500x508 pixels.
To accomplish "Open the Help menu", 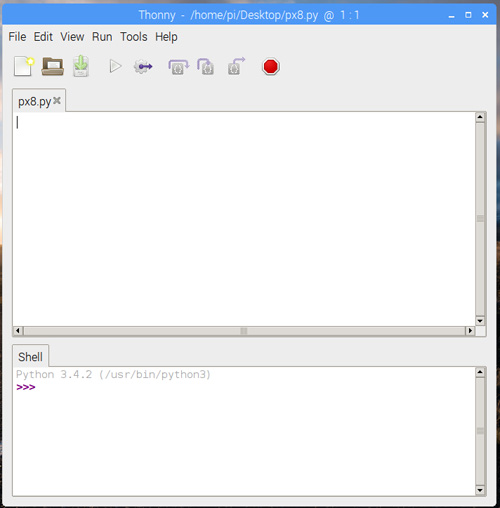I will [166, 37].
